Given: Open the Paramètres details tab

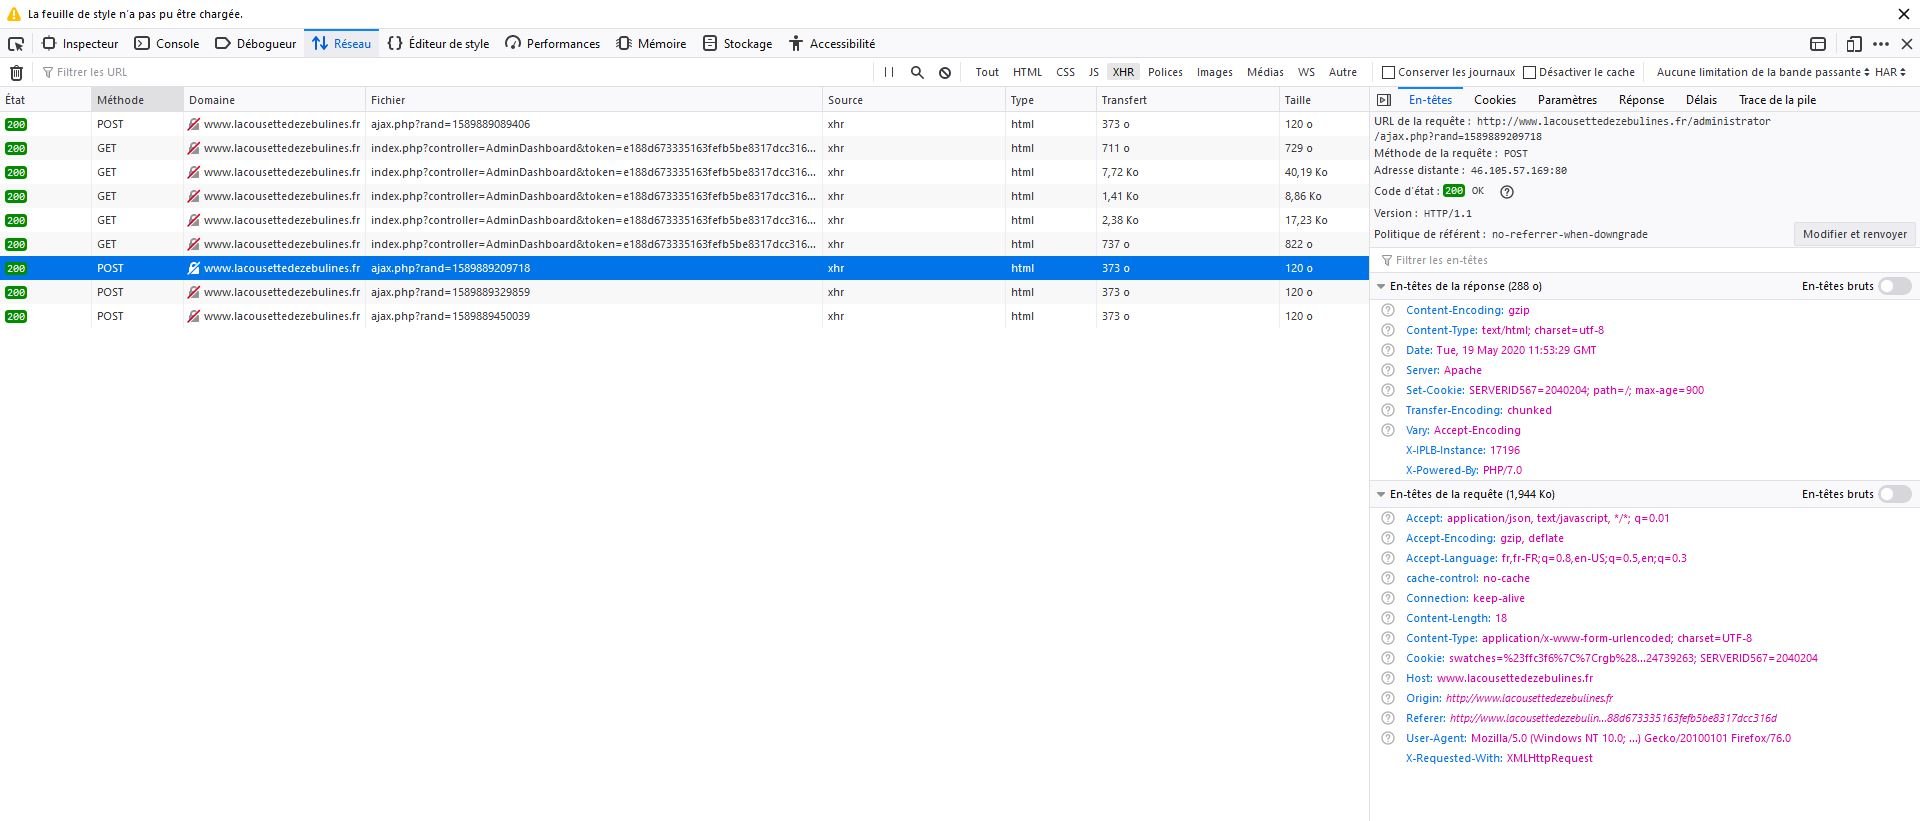Looking at the screenshot, I should 1567,100.
